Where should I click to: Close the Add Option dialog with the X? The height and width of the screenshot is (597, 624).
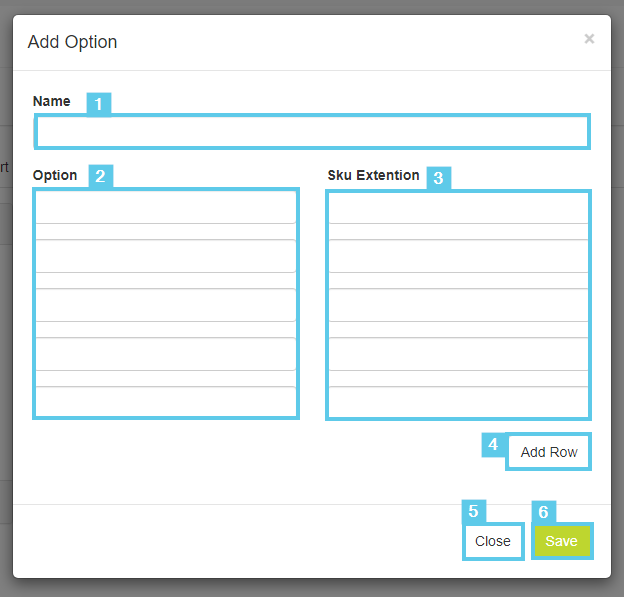(589, 39)
